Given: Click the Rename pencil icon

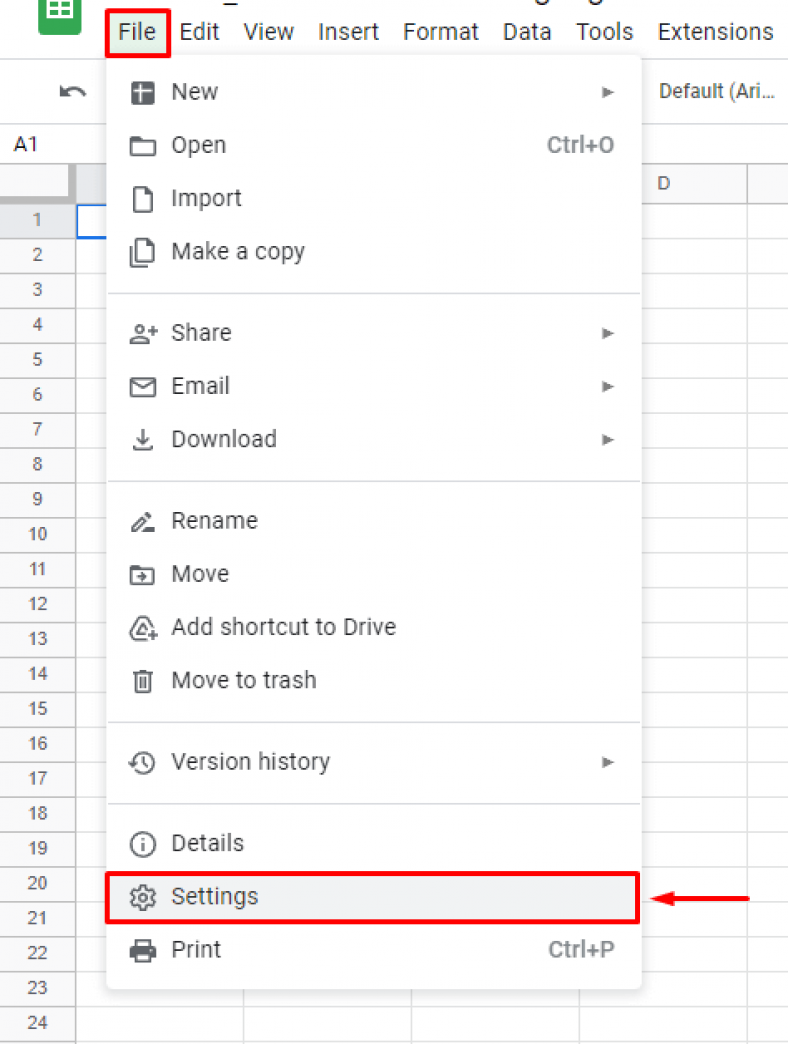Looking at the screenshot, I should [142, 521].
